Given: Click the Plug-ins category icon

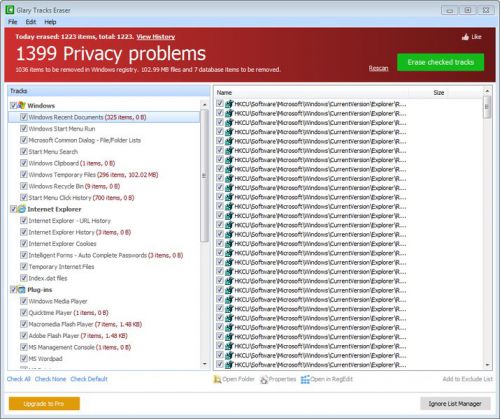Looking at the screenshot, I should click(x=21, y=290).
